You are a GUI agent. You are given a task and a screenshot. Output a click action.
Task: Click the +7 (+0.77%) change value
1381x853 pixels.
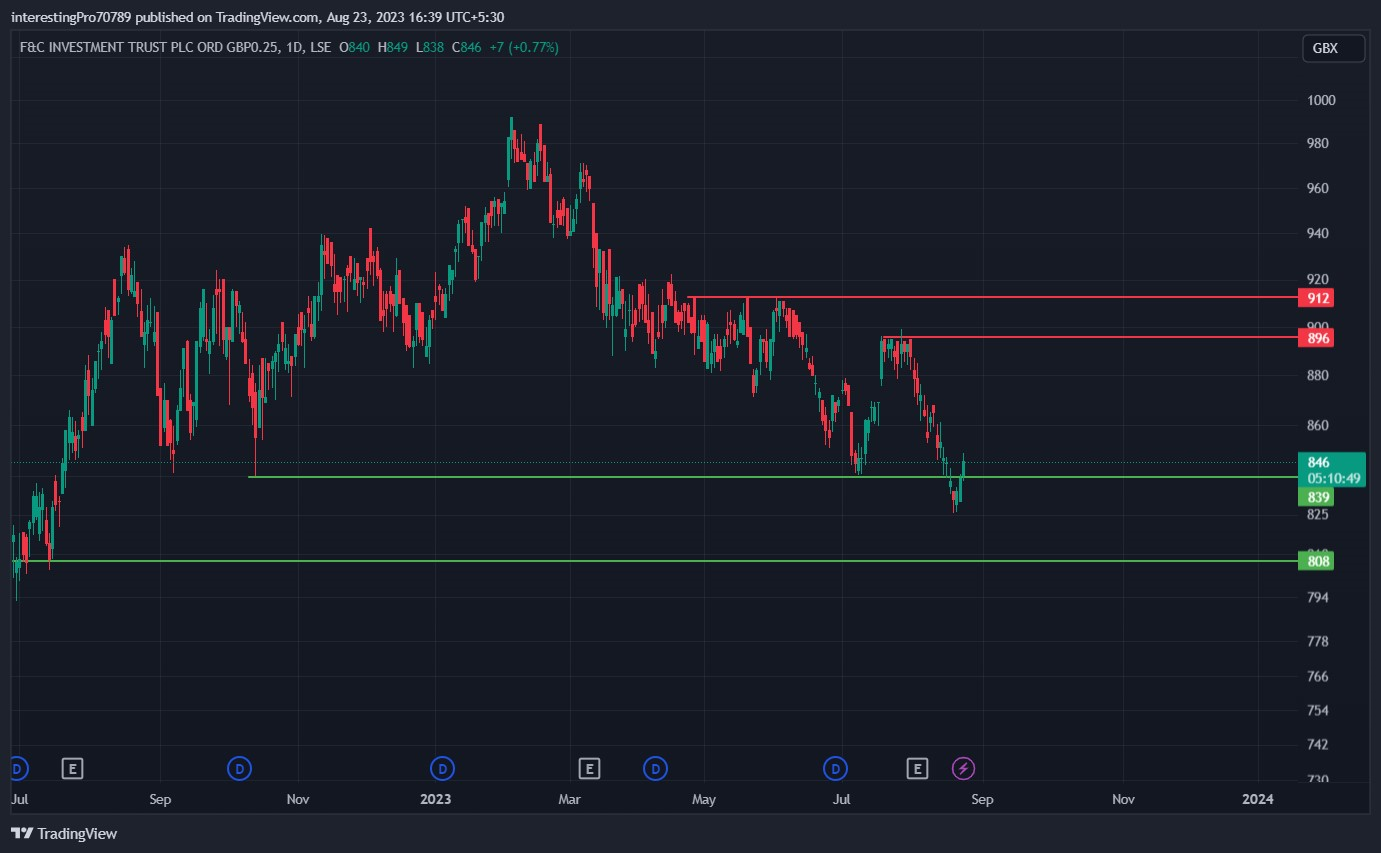coord(524,47)
